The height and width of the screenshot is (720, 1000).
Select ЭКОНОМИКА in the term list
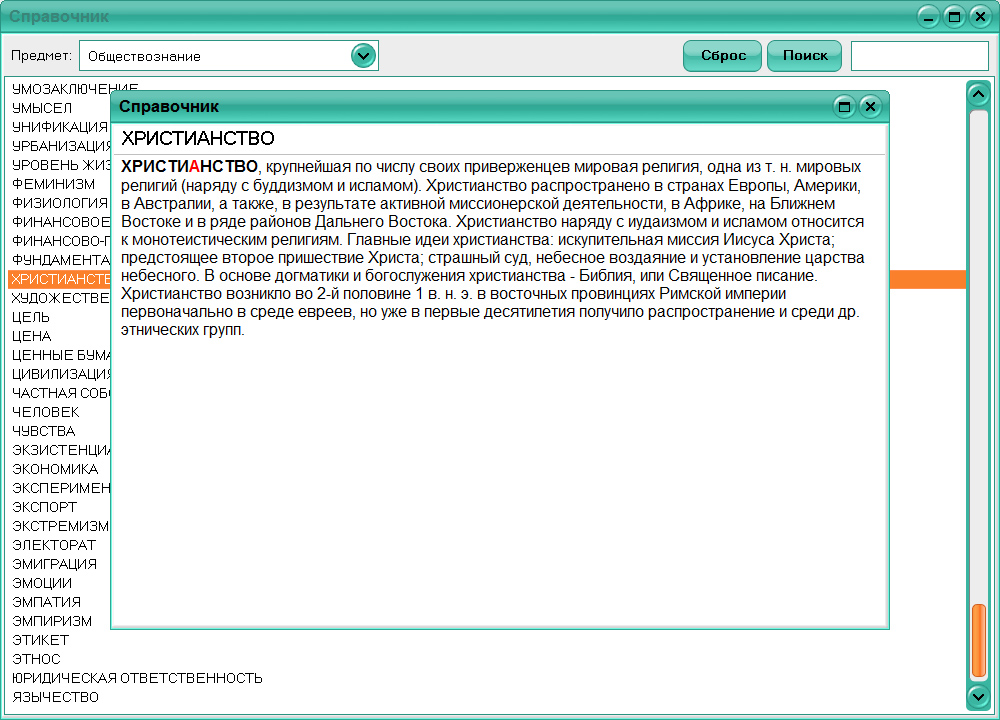[x=55, y=469]
